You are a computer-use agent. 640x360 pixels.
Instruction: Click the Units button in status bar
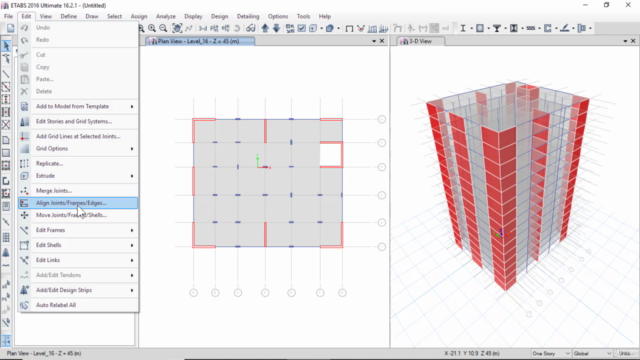tap(624, 353)
